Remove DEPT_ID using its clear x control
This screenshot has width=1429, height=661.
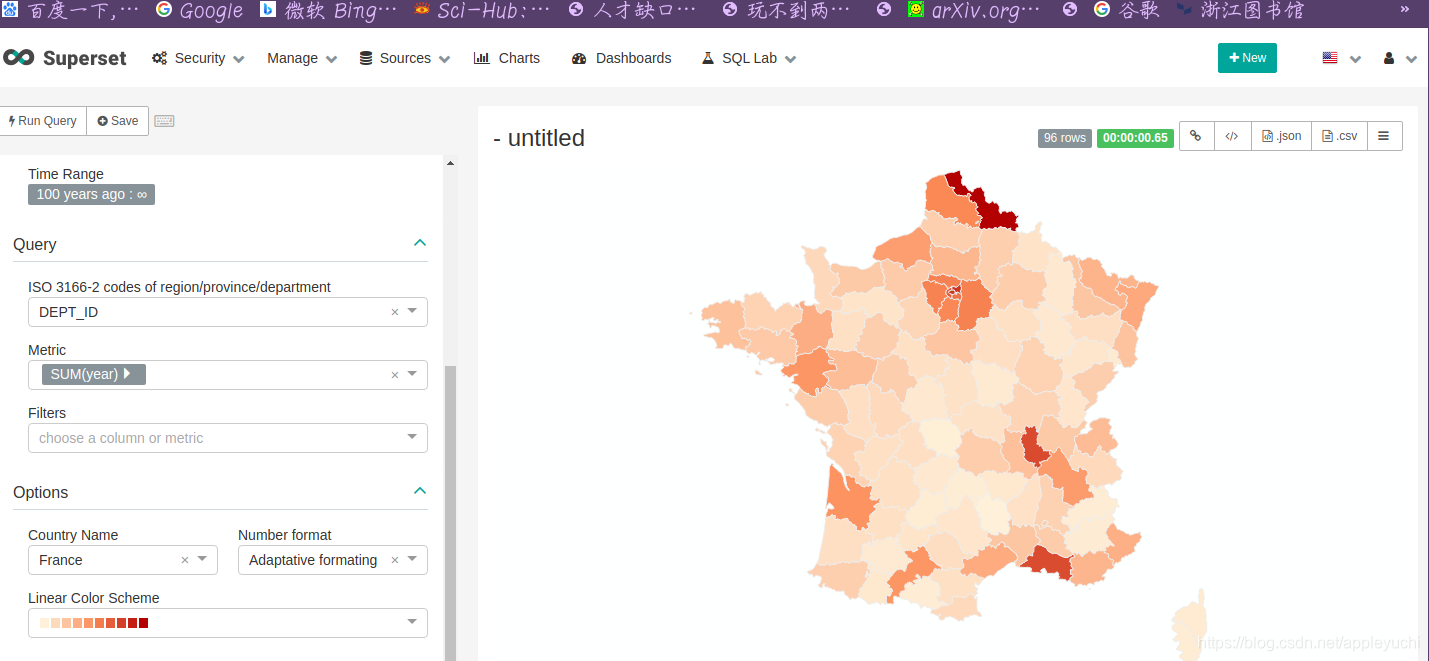point(395,312)
